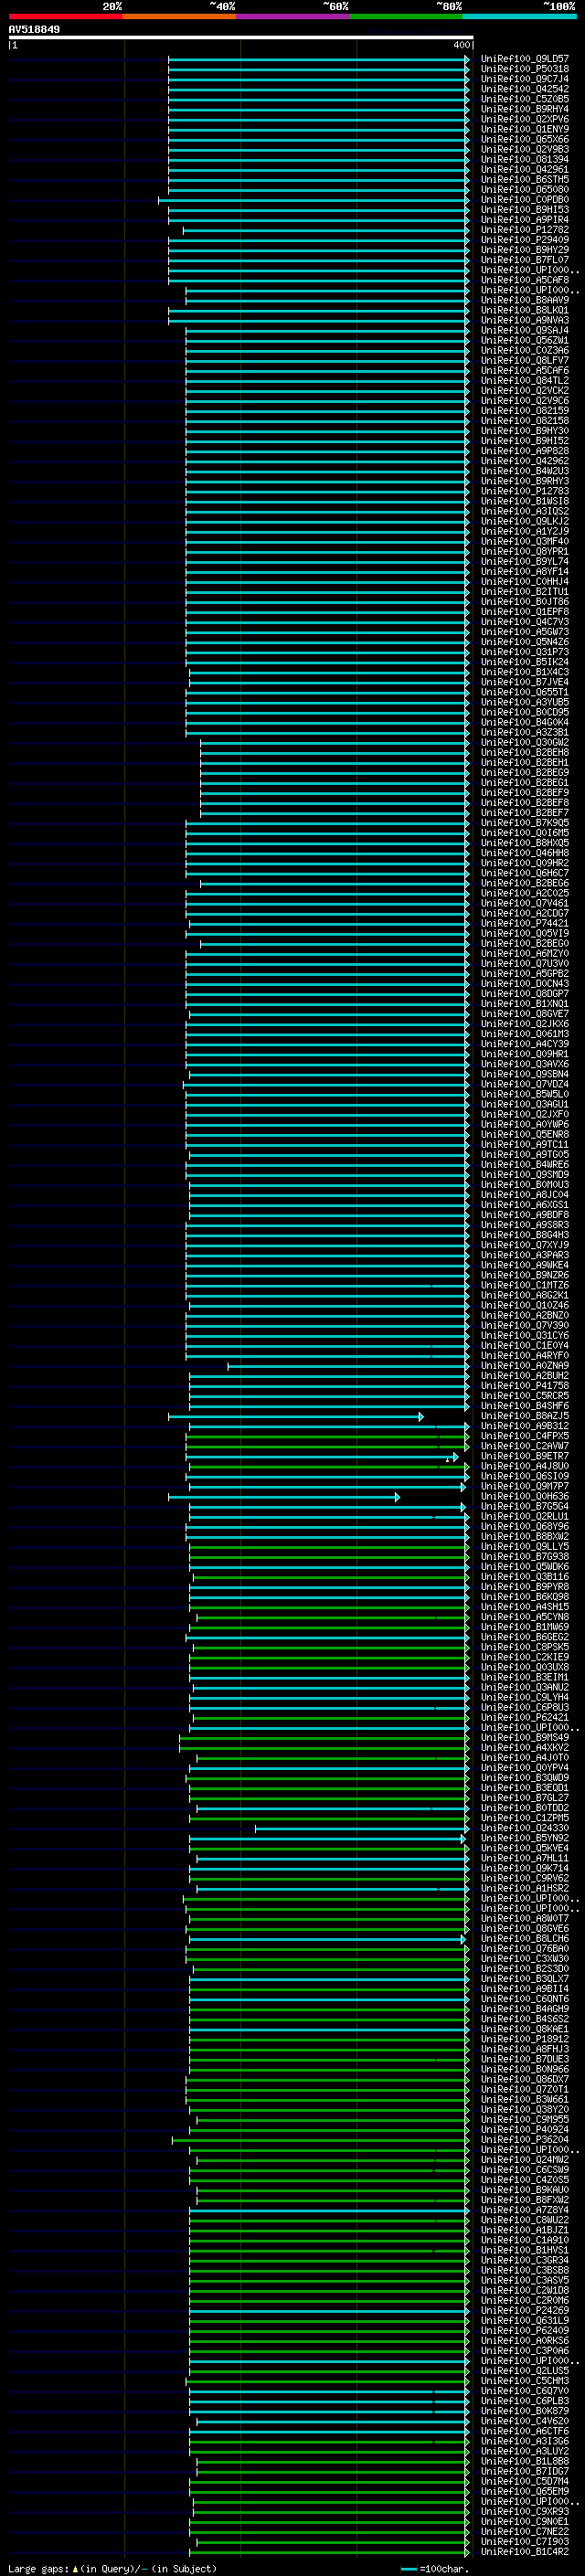Select label UniRef100_P62421

[x=524, y=1718]
